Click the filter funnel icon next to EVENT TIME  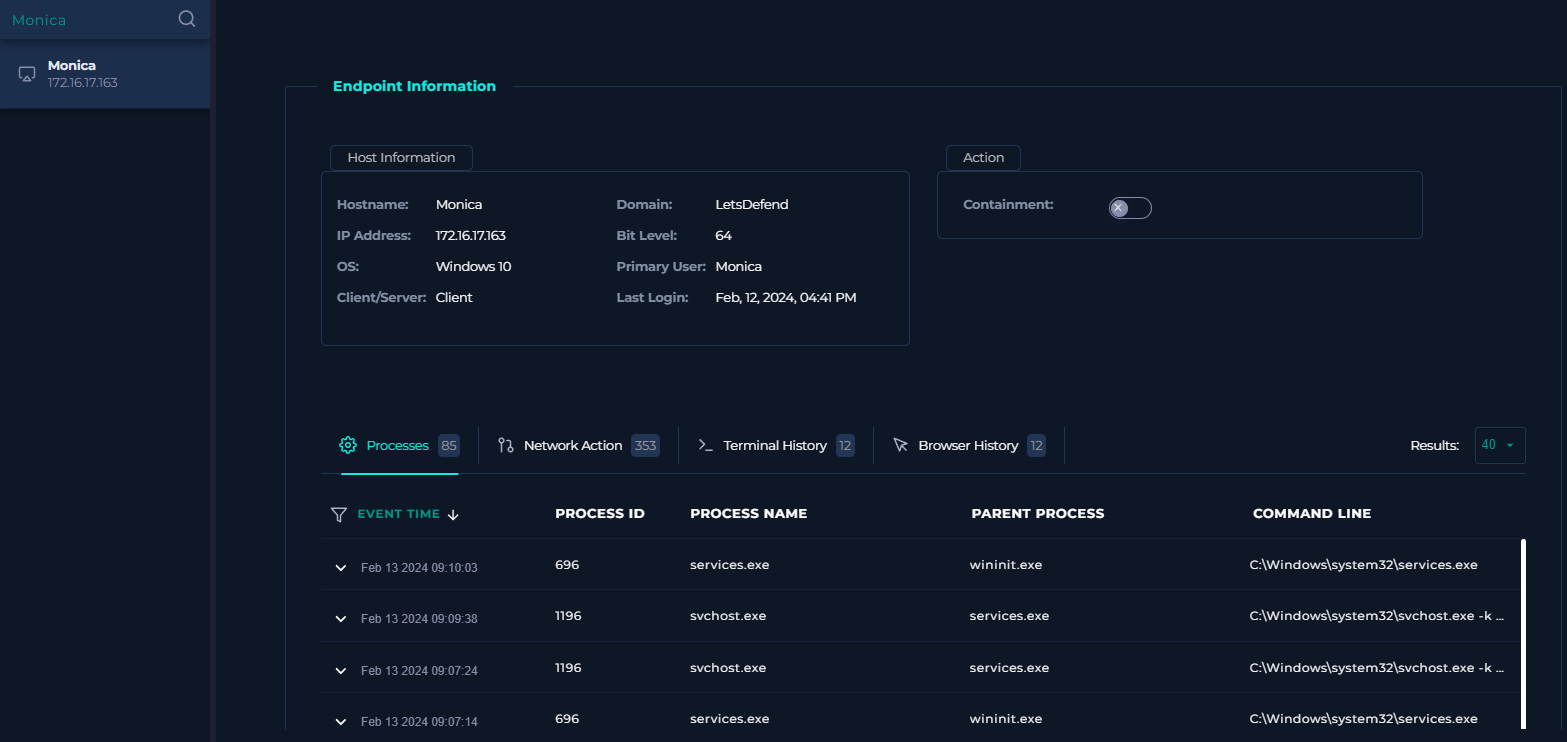click(338, 514)
